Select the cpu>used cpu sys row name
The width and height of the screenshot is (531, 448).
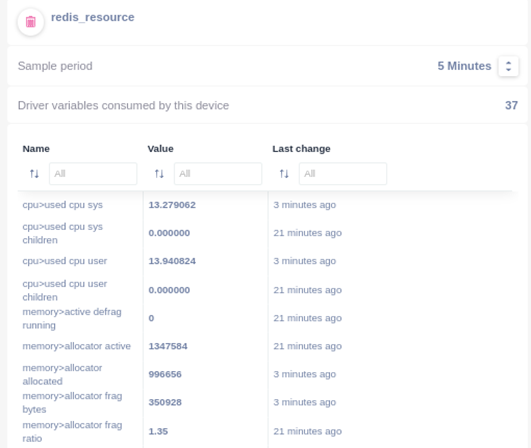tap(63, 205)
